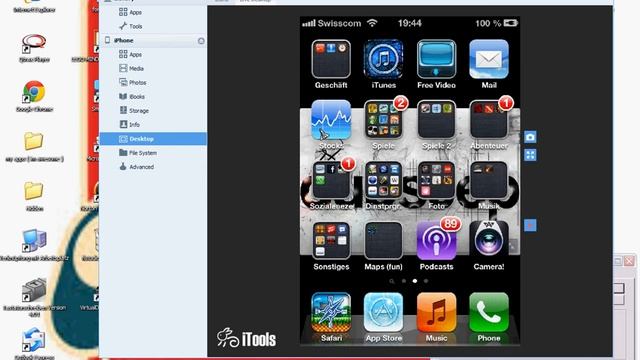Open the Abenteuer folder

click(x=489, y=120)
